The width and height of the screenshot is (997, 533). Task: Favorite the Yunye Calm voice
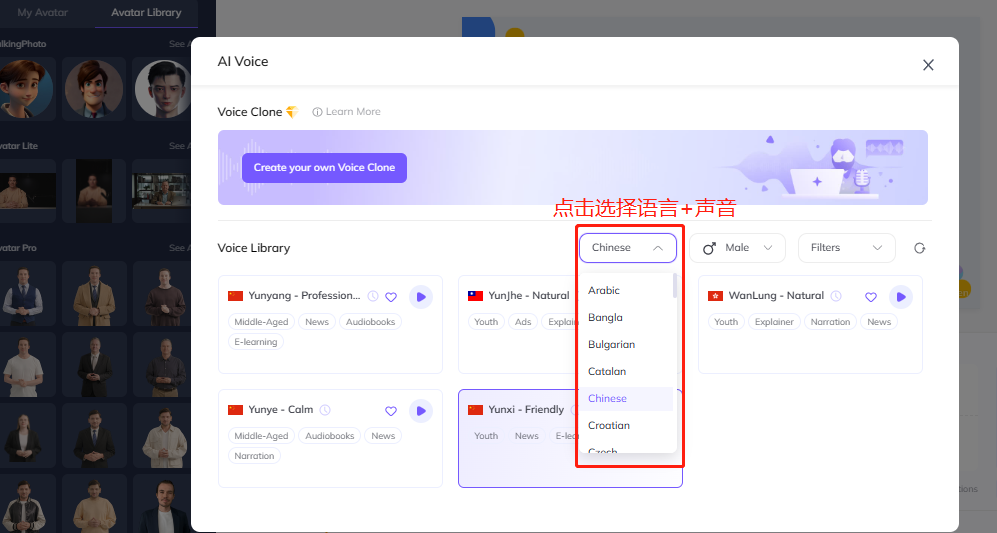click(x=391, y=411)
